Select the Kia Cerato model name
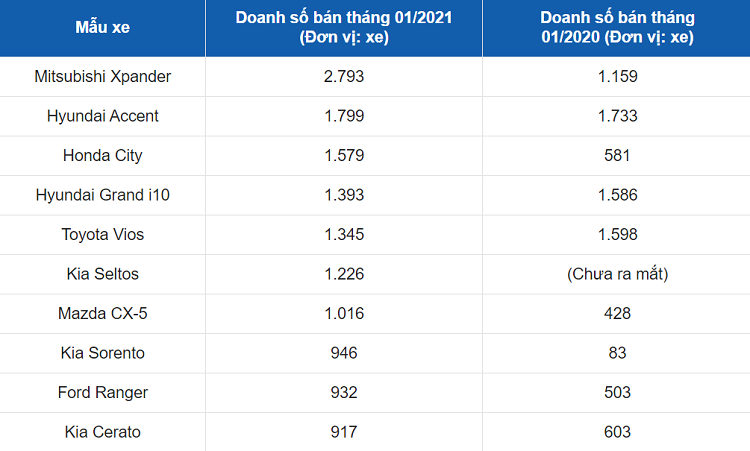This screenshot has width=750, height=451. (102, 432)
